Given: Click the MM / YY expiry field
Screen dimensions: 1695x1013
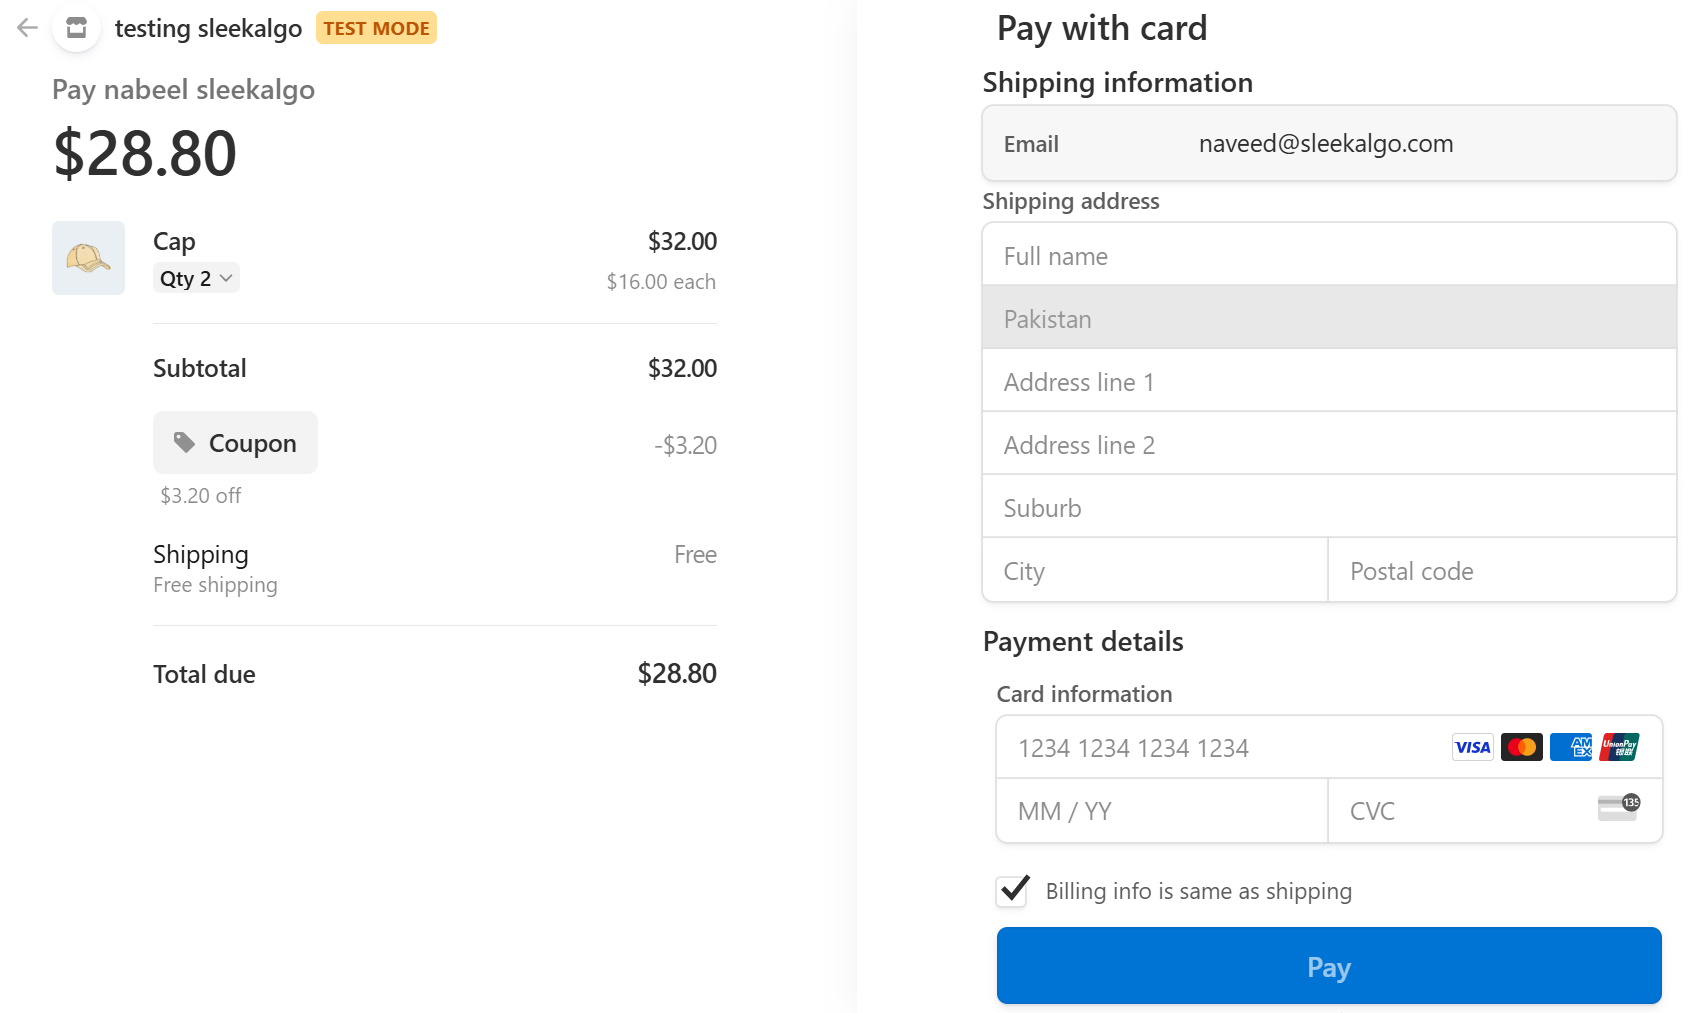Looking at the screenshot, I should (1161, 811).
